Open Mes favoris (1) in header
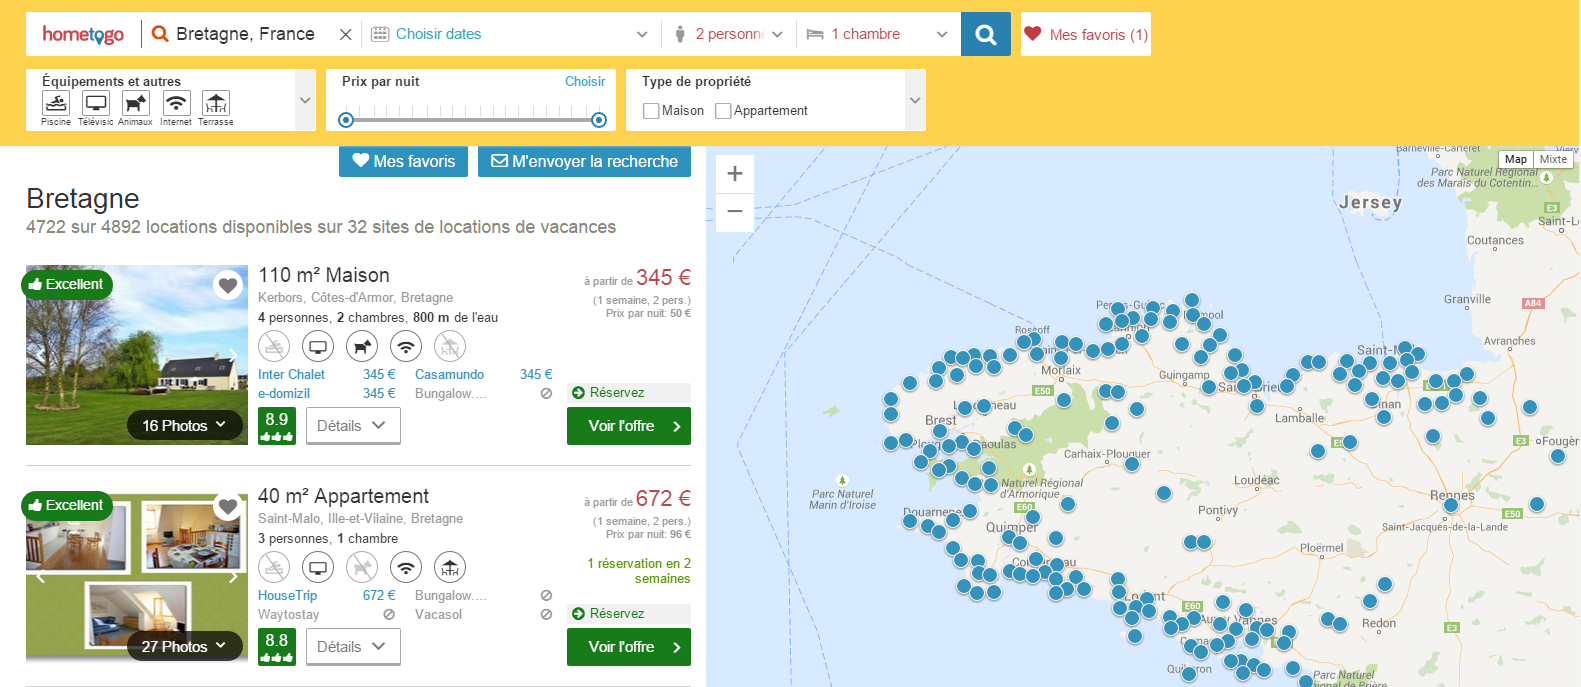Screen dimensions: 1581x687 pyautogui.click(x=1086, y=34)
